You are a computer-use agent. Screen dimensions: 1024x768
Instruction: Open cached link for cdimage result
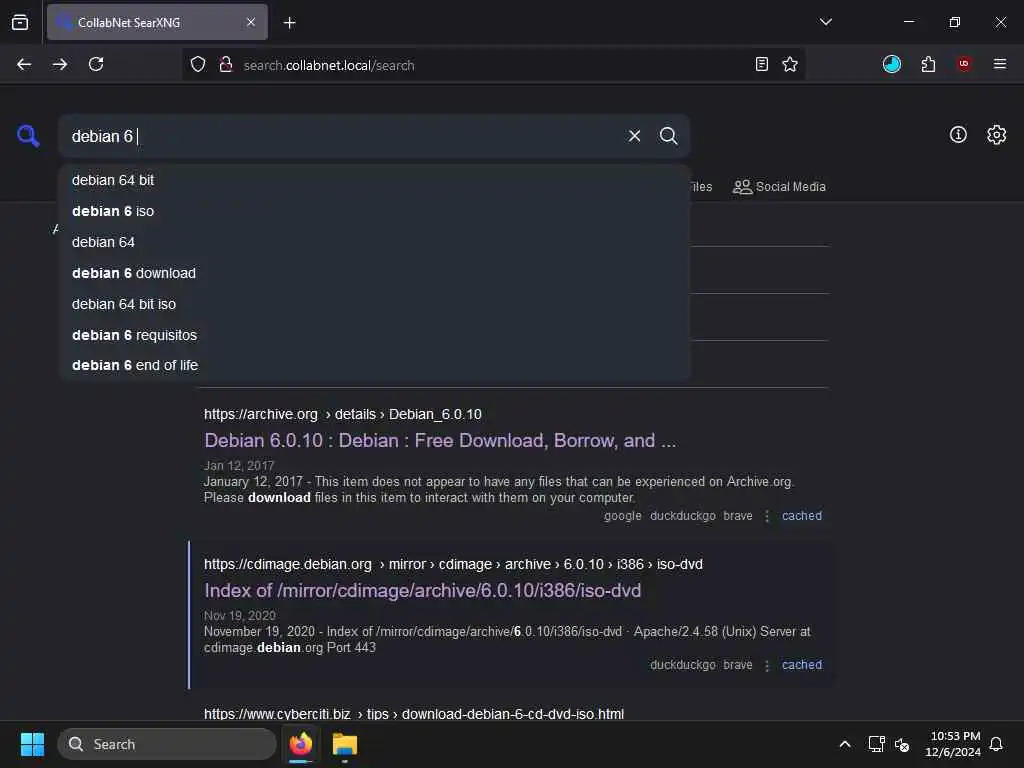(x=801, y=665)
